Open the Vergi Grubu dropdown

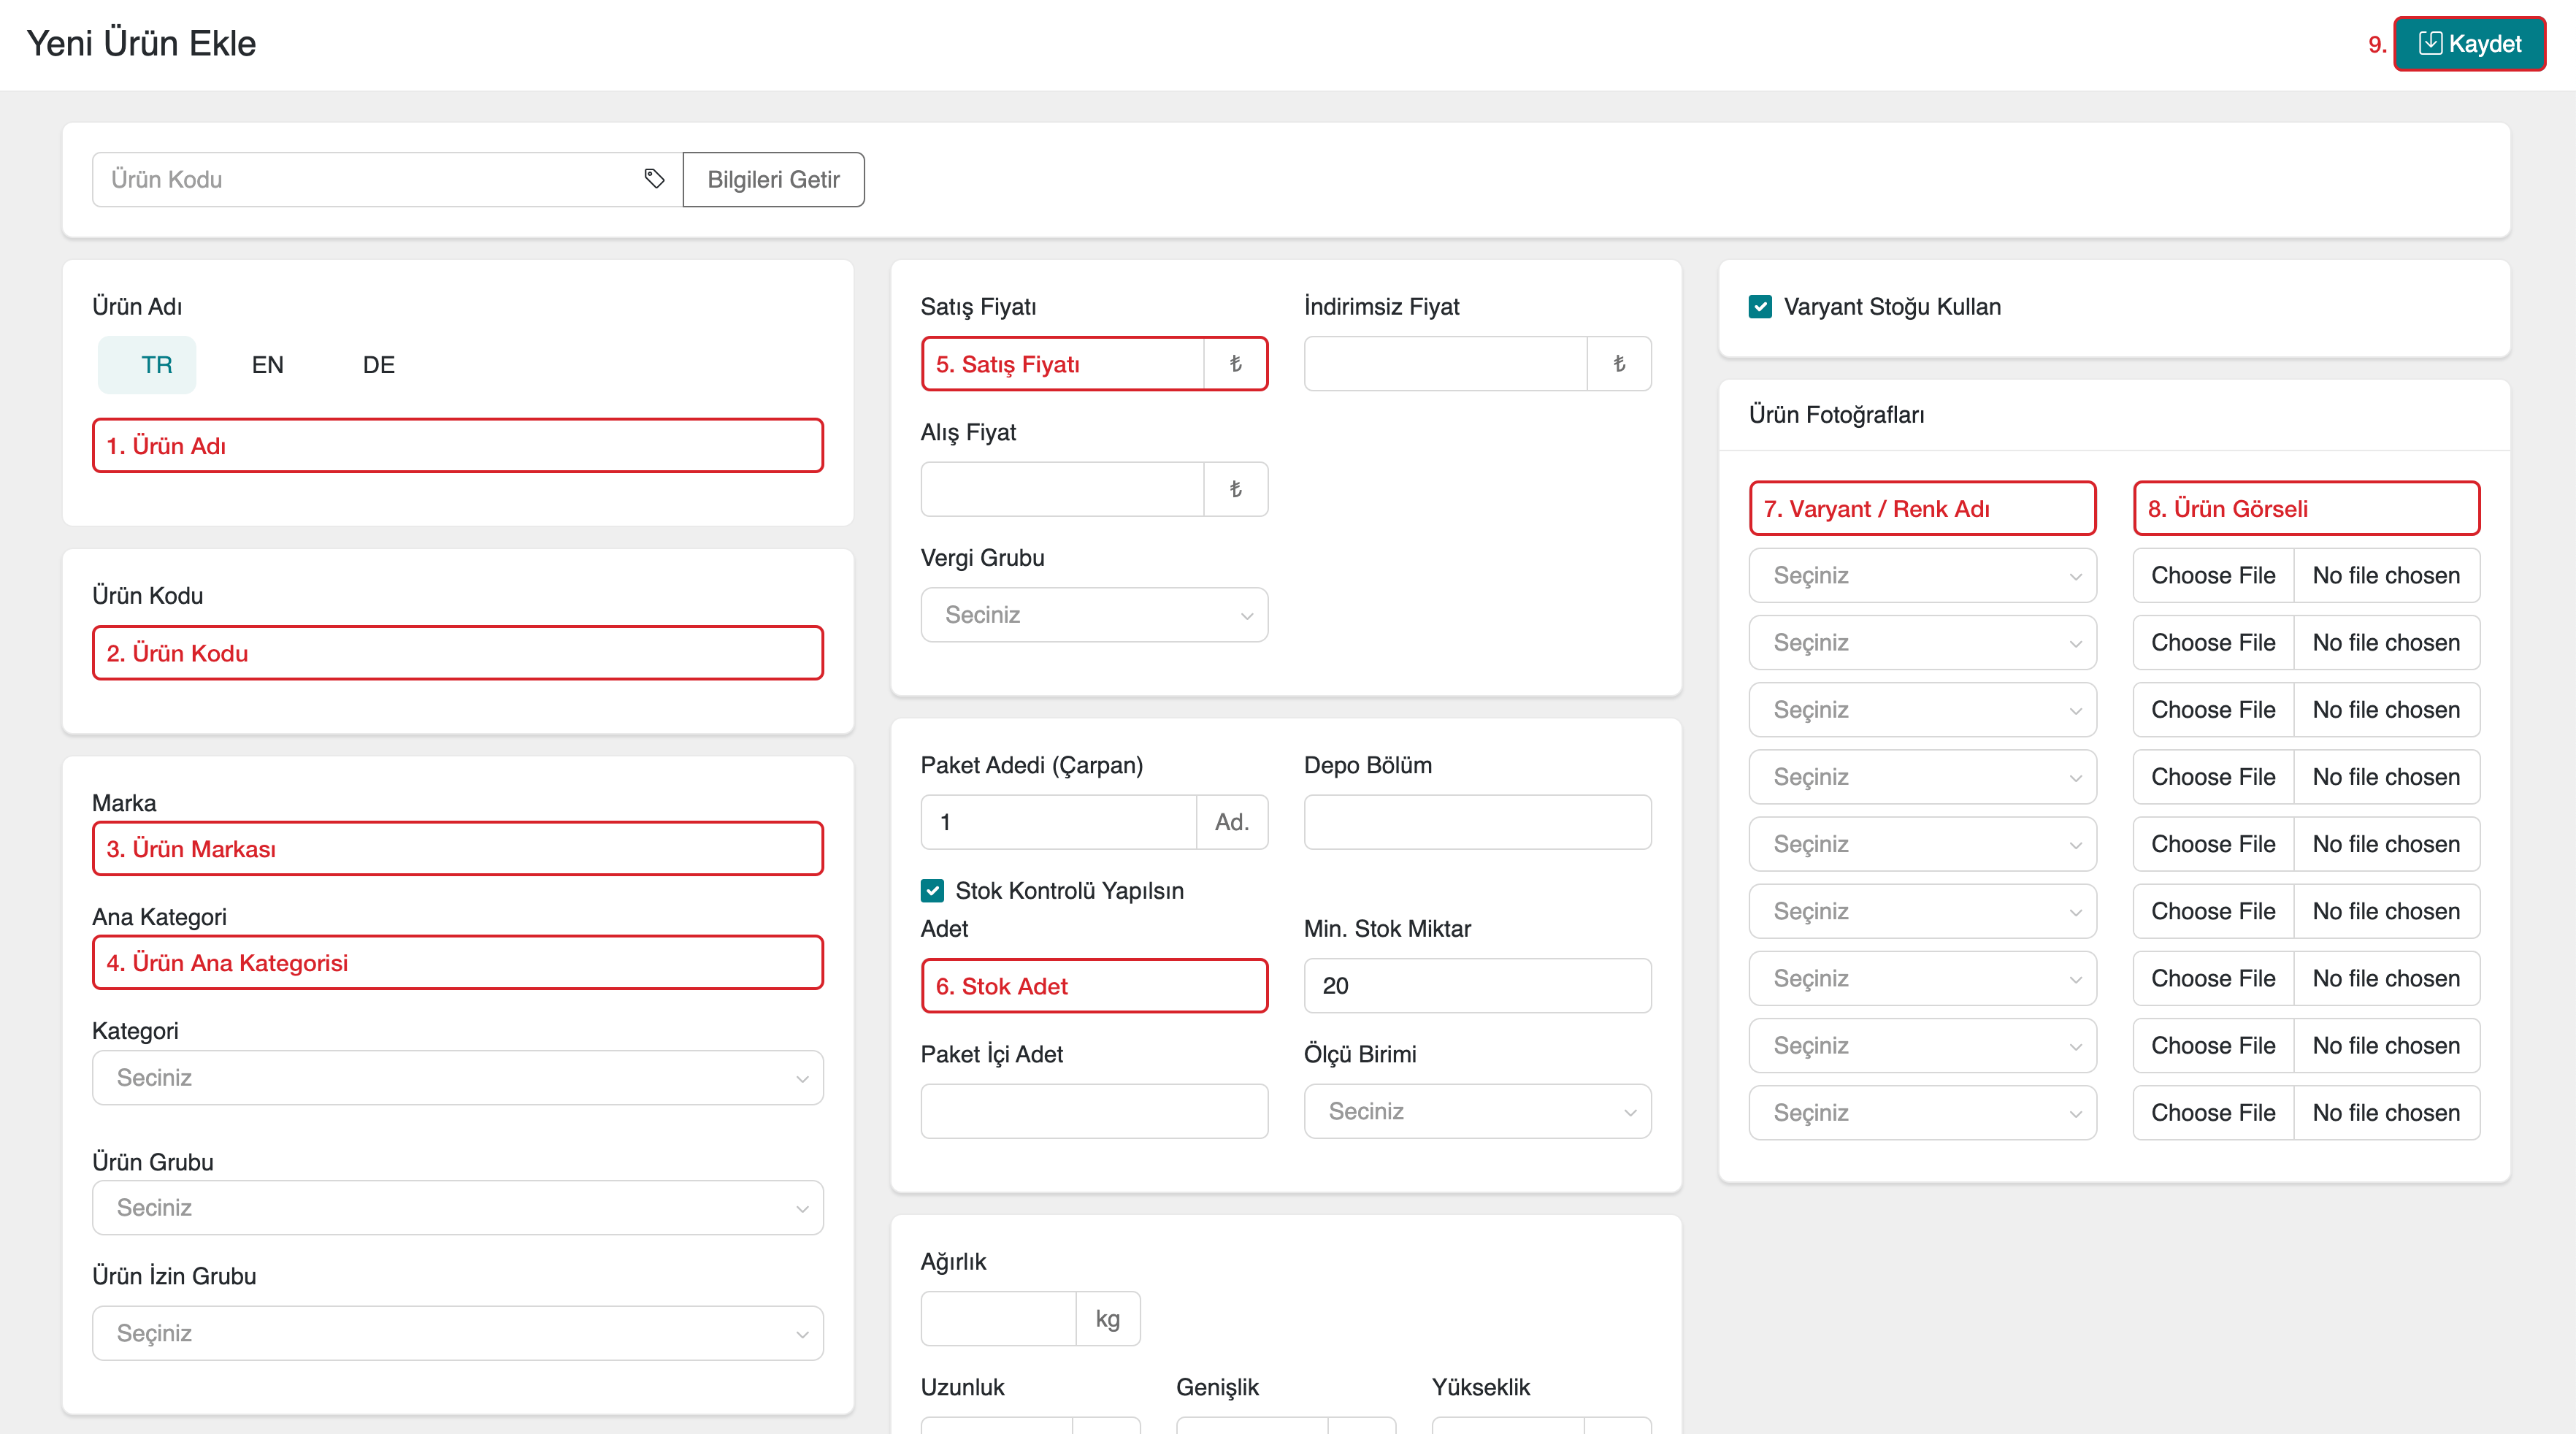tap(1094, 615)
